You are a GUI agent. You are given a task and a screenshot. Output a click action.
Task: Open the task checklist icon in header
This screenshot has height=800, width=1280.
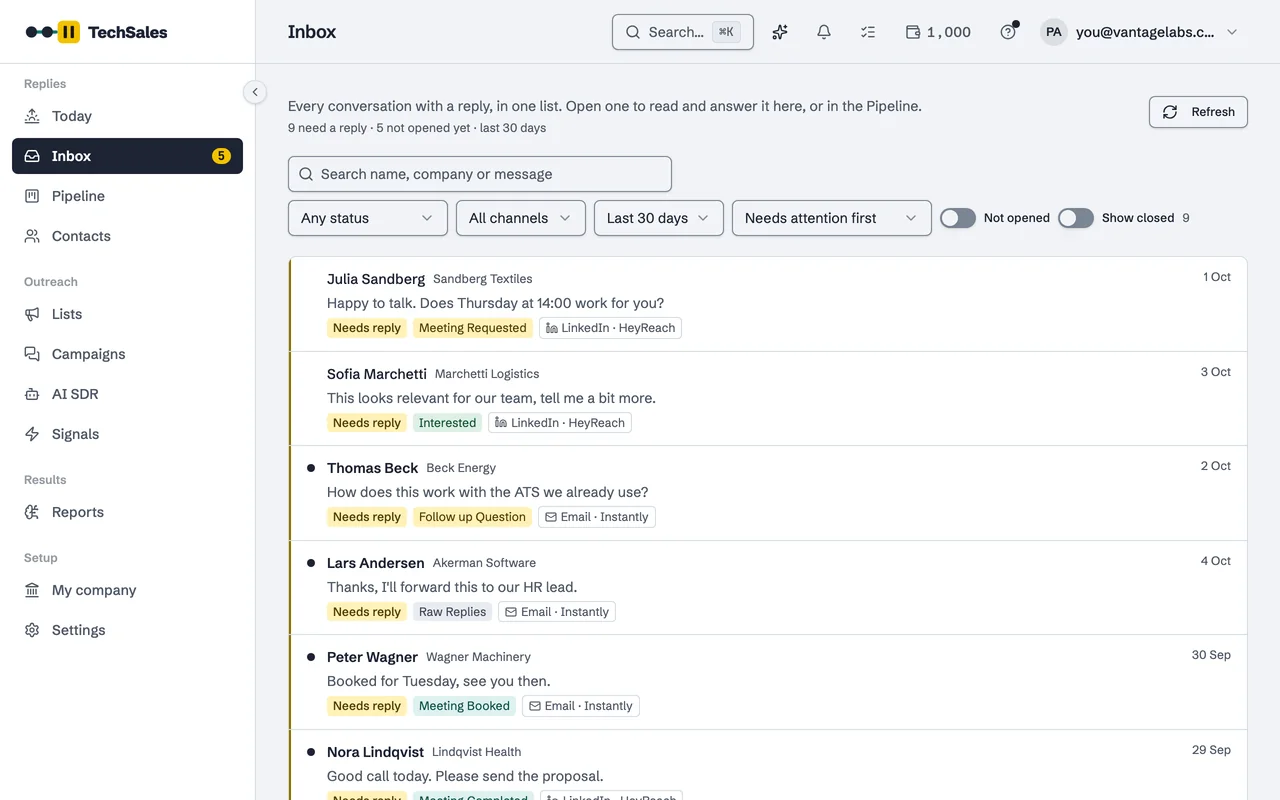[x=868, y=32]
